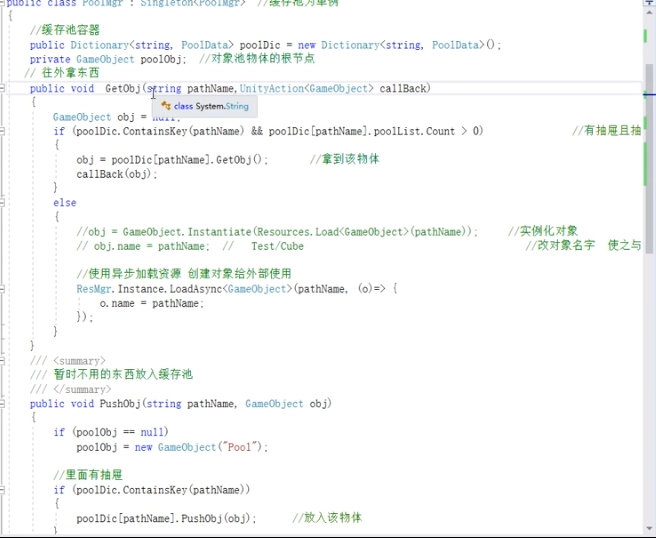Click the comment "// 往外拿东西"
The height and width of the screenshot is (538, 656).
point(62,73)
